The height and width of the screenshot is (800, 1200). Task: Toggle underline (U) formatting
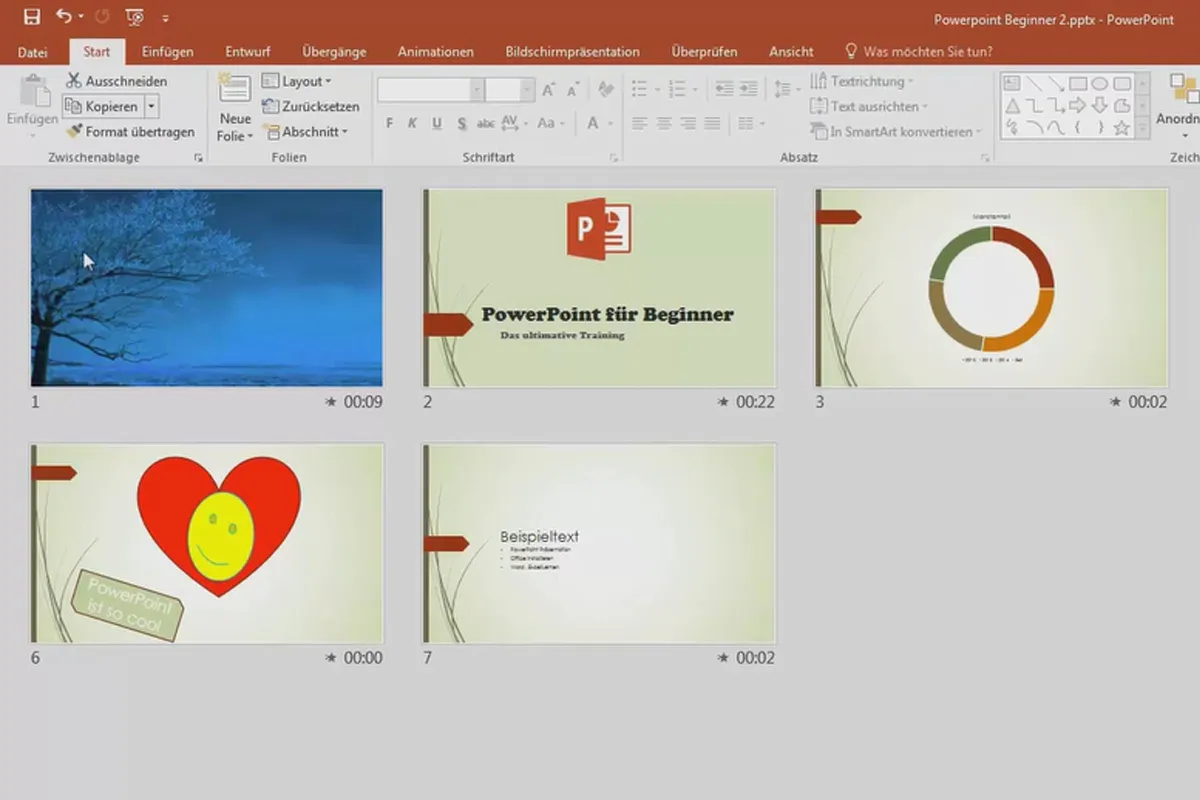[x=437, y=124]
